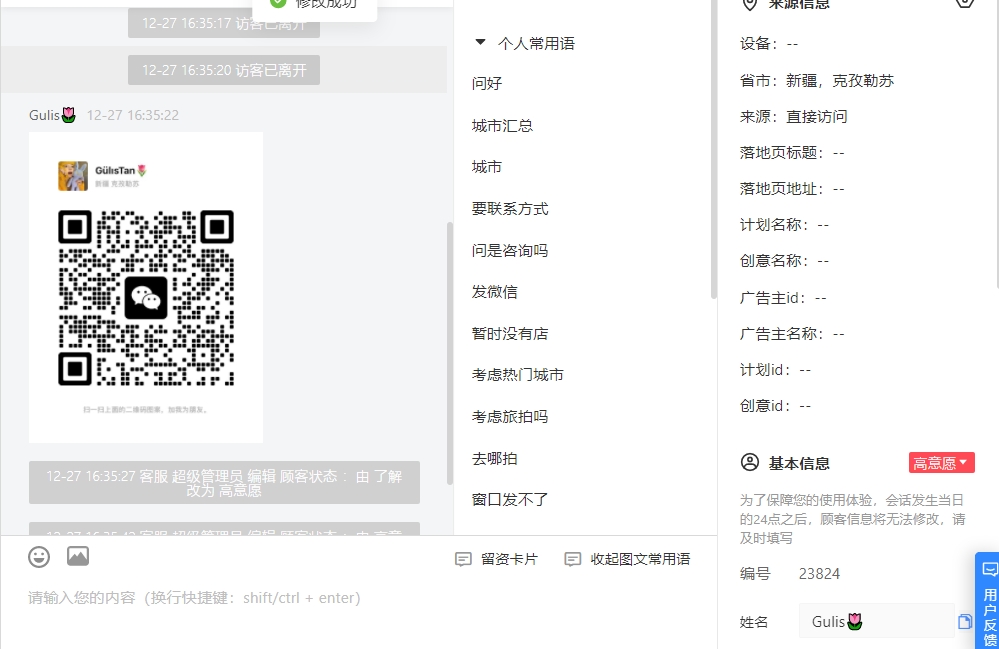Select the 要联系方式 quick phrase

click(510, 209)
